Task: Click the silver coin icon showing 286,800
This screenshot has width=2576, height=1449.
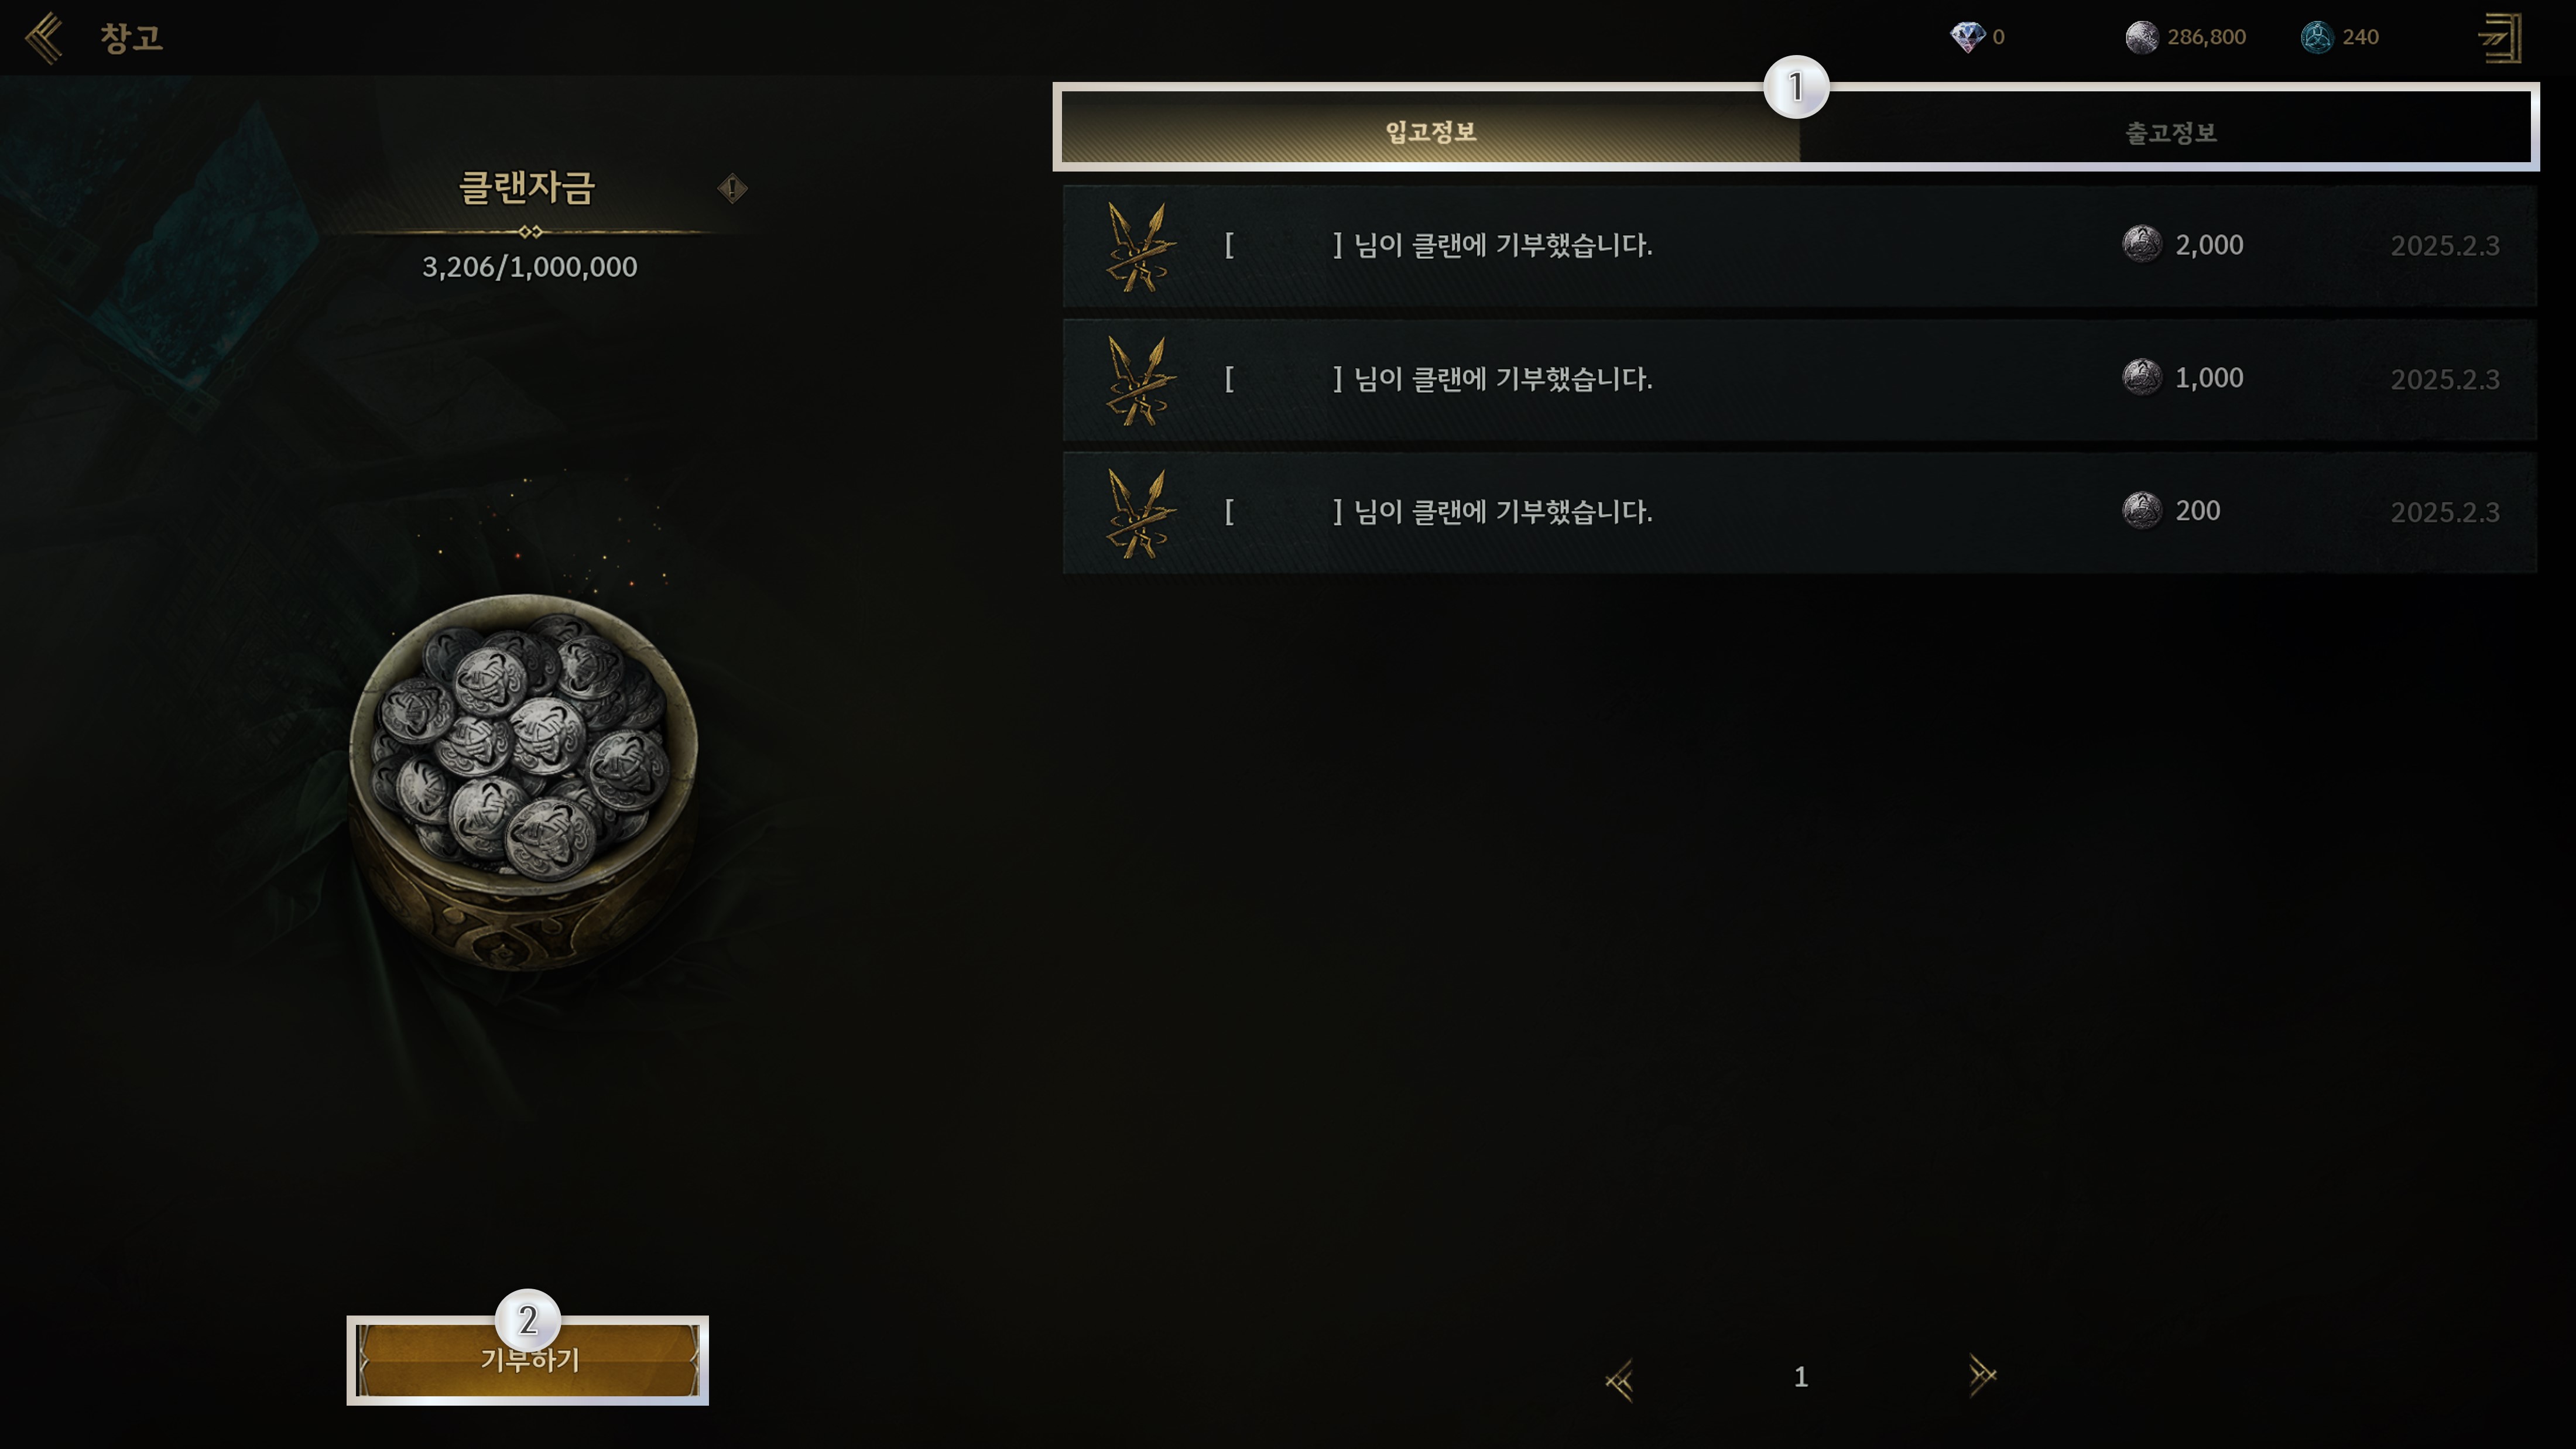Action: coord(2141,37)
